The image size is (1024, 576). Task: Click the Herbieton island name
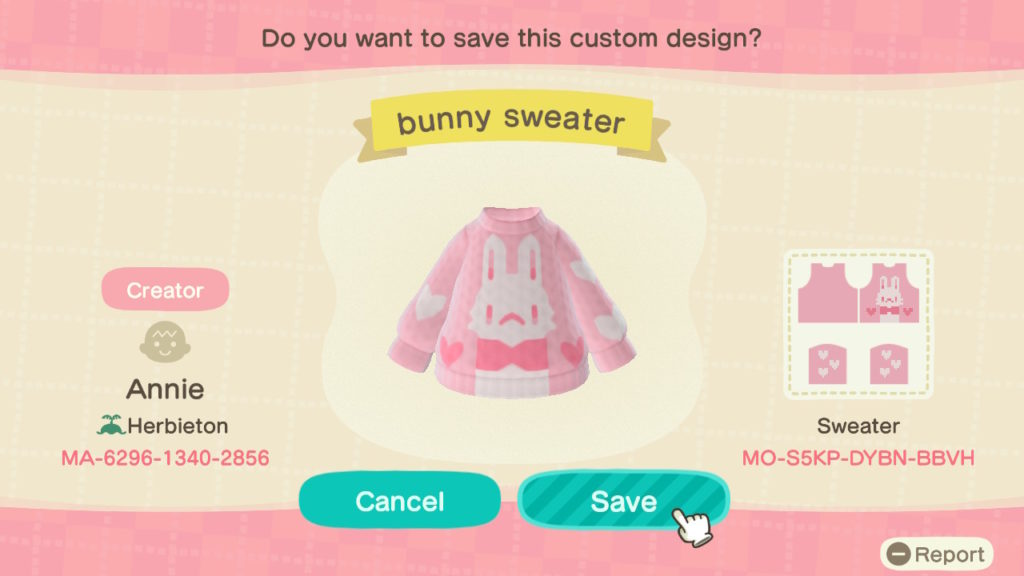178,426
